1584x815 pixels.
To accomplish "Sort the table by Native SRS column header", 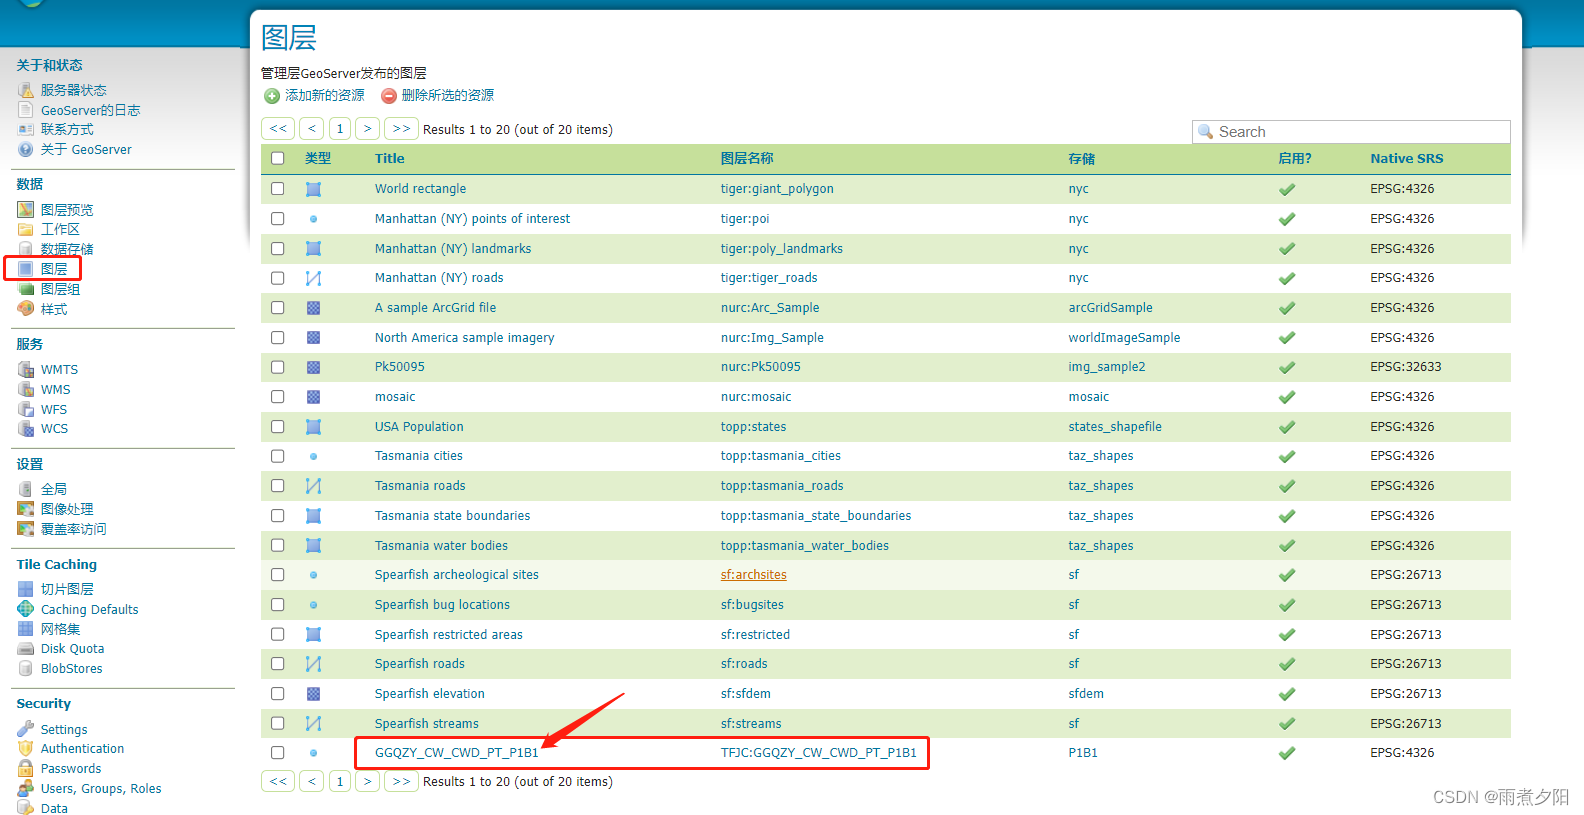I will tap(1407, 158).
